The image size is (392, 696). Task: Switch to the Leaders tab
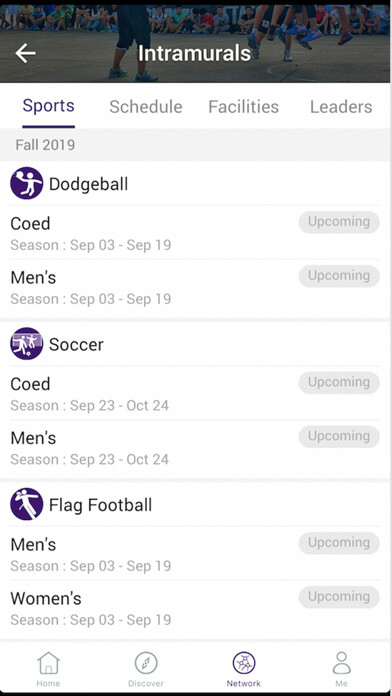pos(341,107)
